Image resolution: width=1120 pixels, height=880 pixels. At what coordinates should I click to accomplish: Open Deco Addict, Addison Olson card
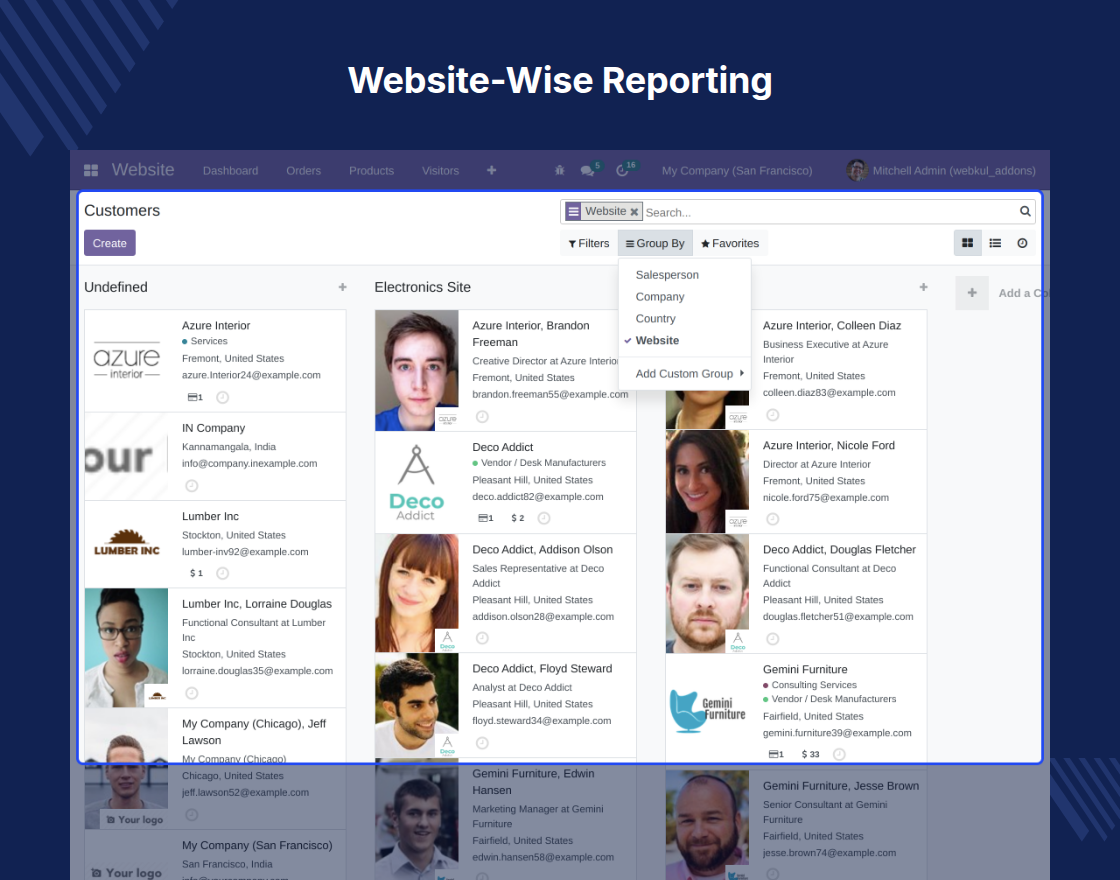point(506,593)
